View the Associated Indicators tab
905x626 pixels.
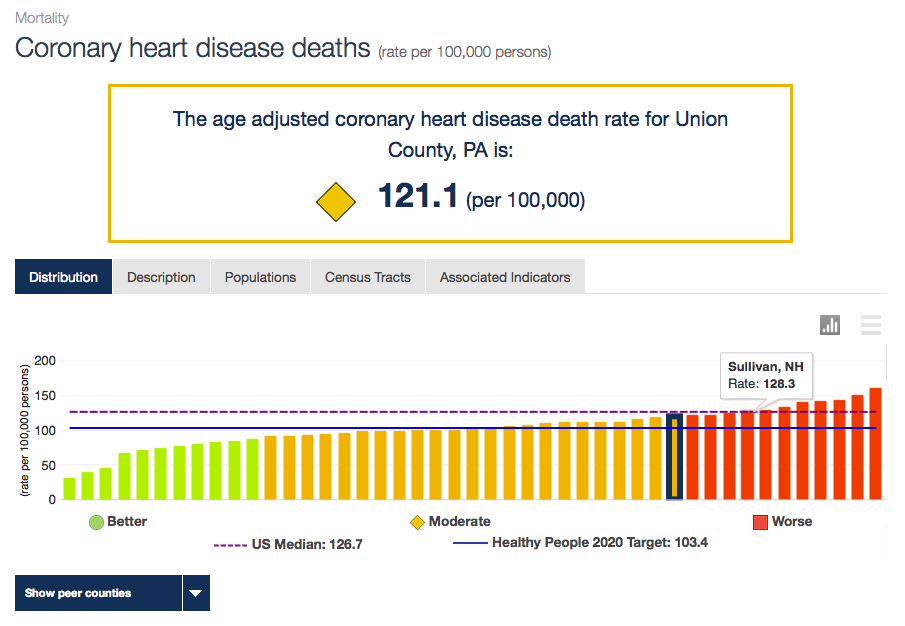[505, 276]
